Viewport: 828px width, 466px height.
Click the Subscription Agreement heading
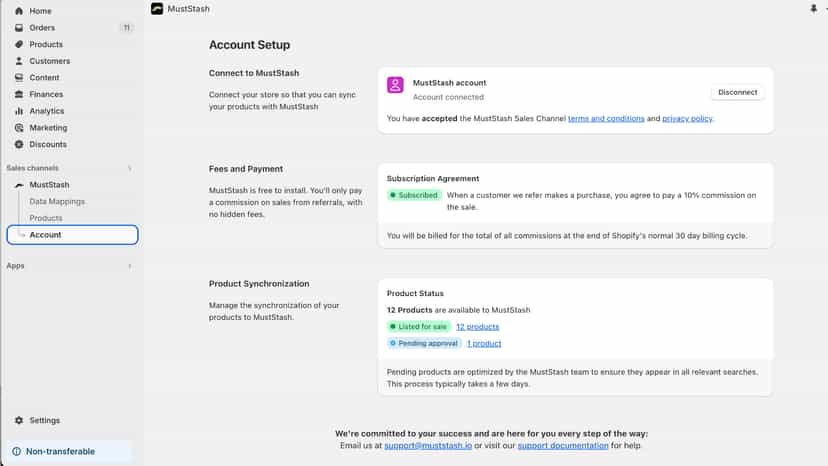pos(433,179)
